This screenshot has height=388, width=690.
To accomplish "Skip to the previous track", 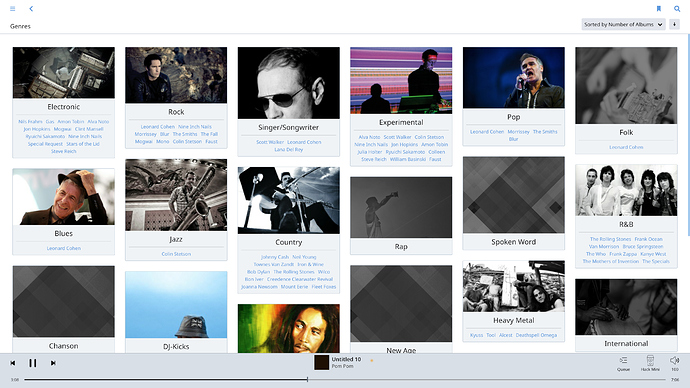I will [13, 363].
